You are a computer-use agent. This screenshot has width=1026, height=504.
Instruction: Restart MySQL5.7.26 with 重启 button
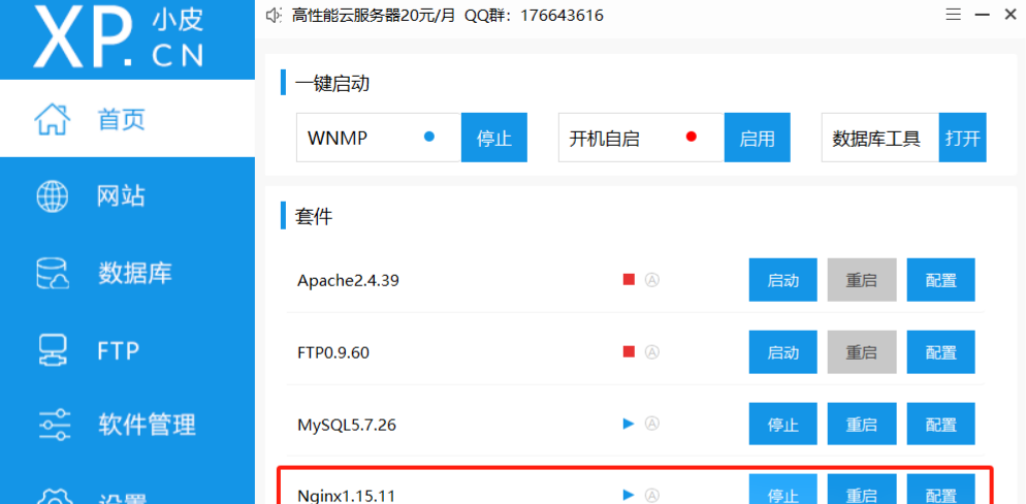861,424
